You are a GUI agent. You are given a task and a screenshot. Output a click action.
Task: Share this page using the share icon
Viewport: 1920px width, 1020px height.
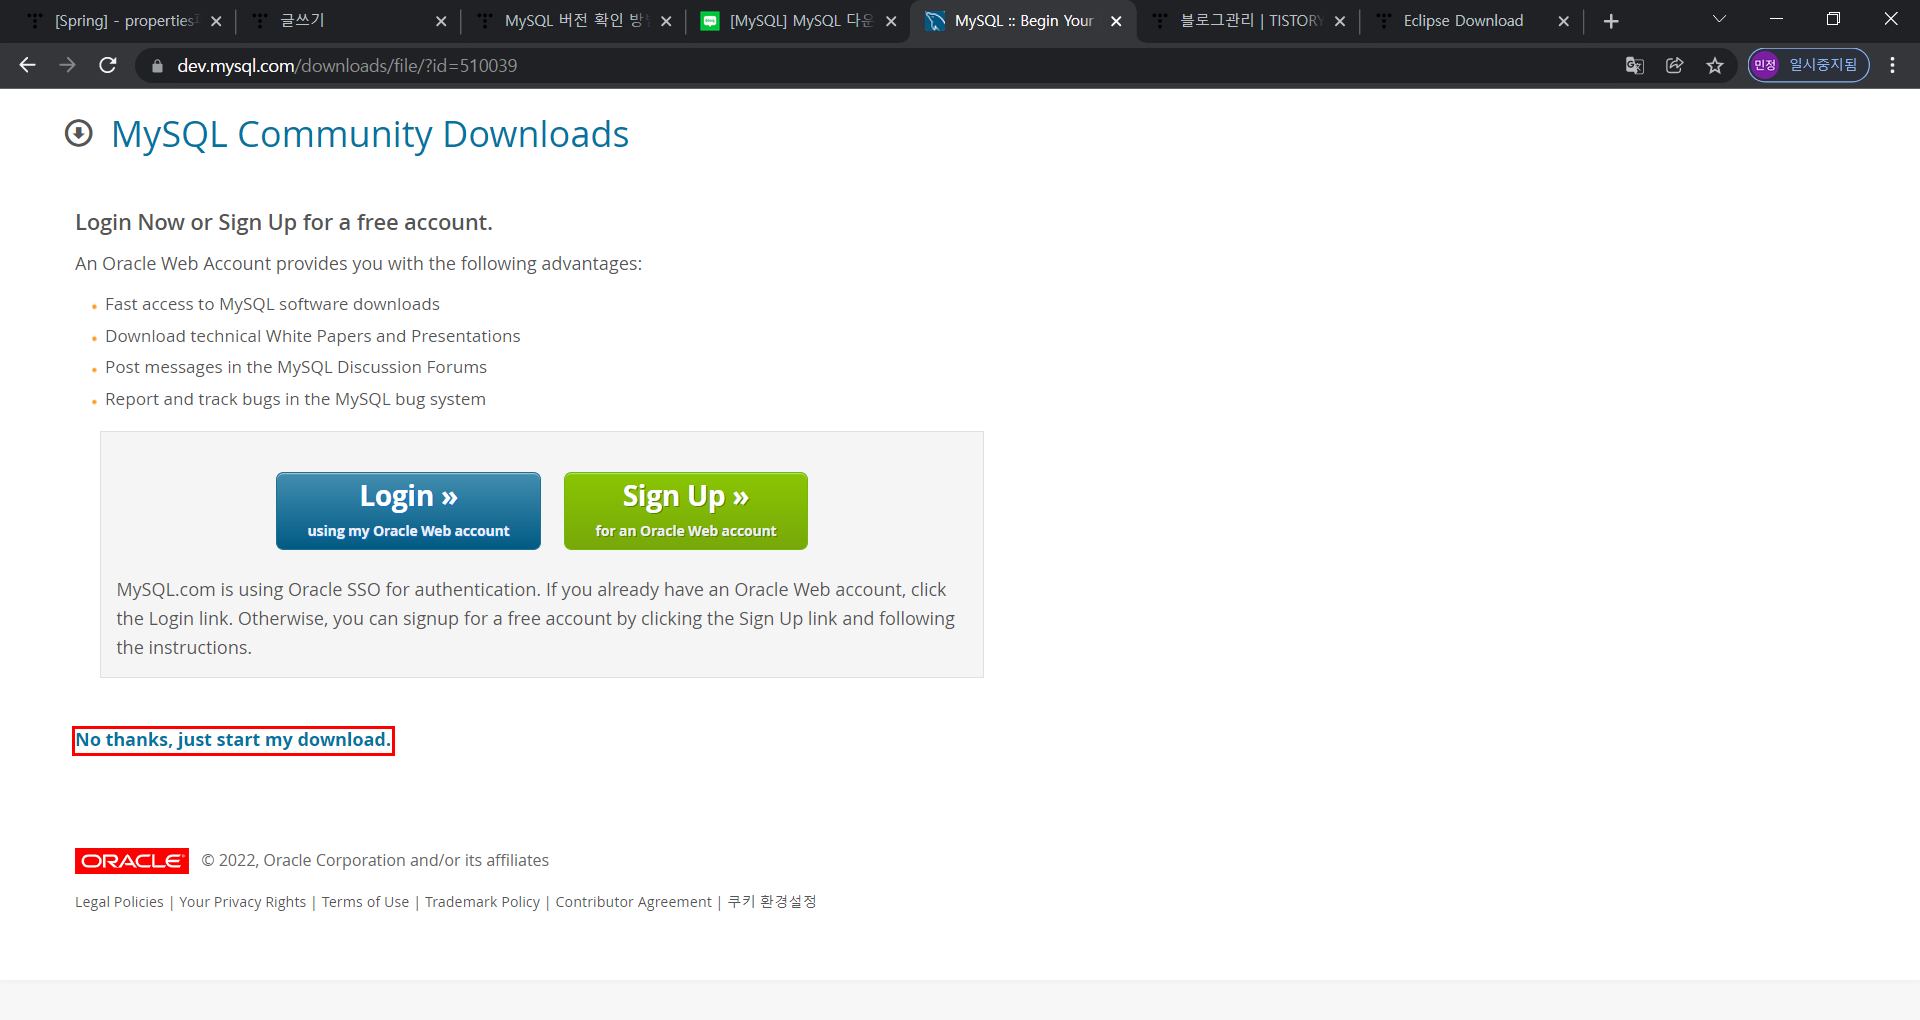click(x=1675, y=65)
